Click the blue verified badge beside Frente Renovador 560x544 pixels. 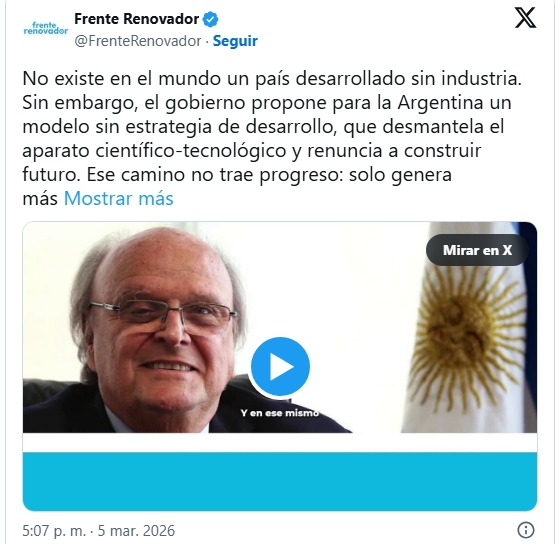point(210,19)
